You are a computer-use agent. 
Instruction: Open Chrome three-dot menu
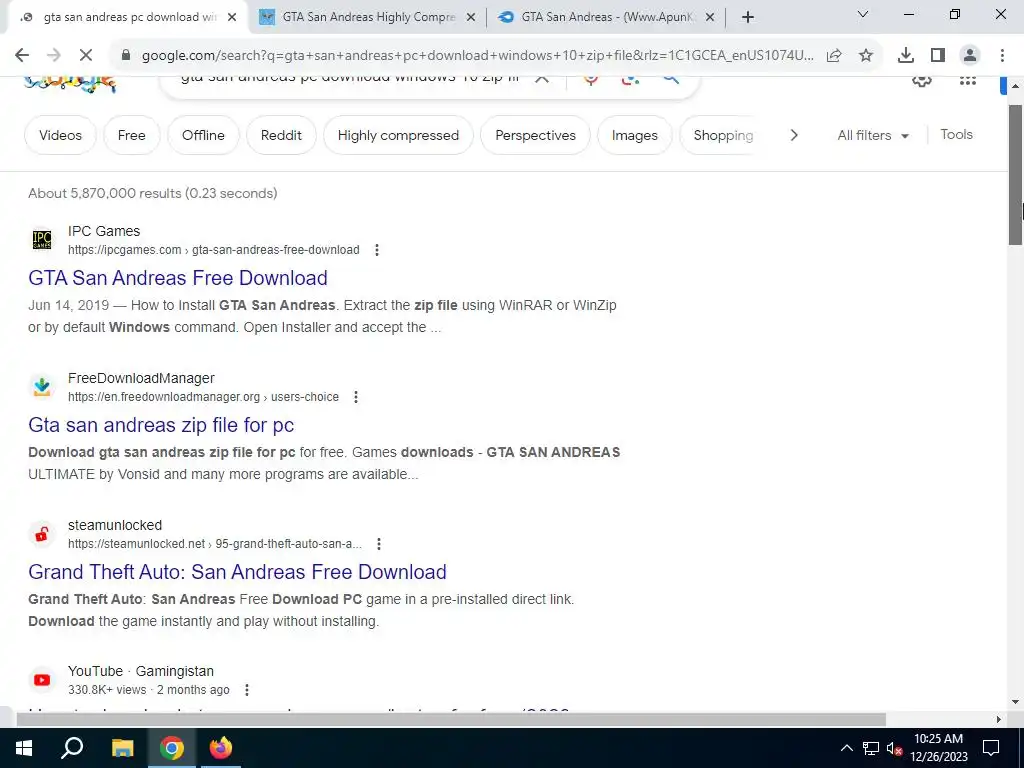pos(1002,56)
